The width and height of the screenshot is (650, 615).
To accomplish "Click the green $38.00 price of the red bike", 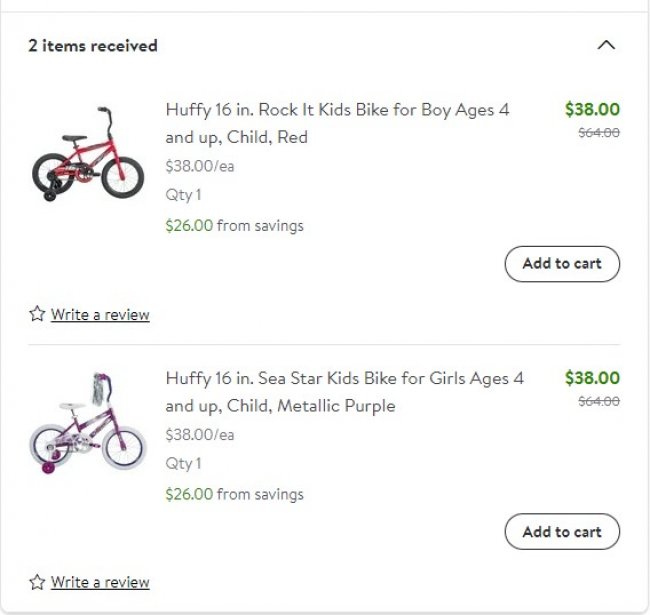I will pos(592,110).
